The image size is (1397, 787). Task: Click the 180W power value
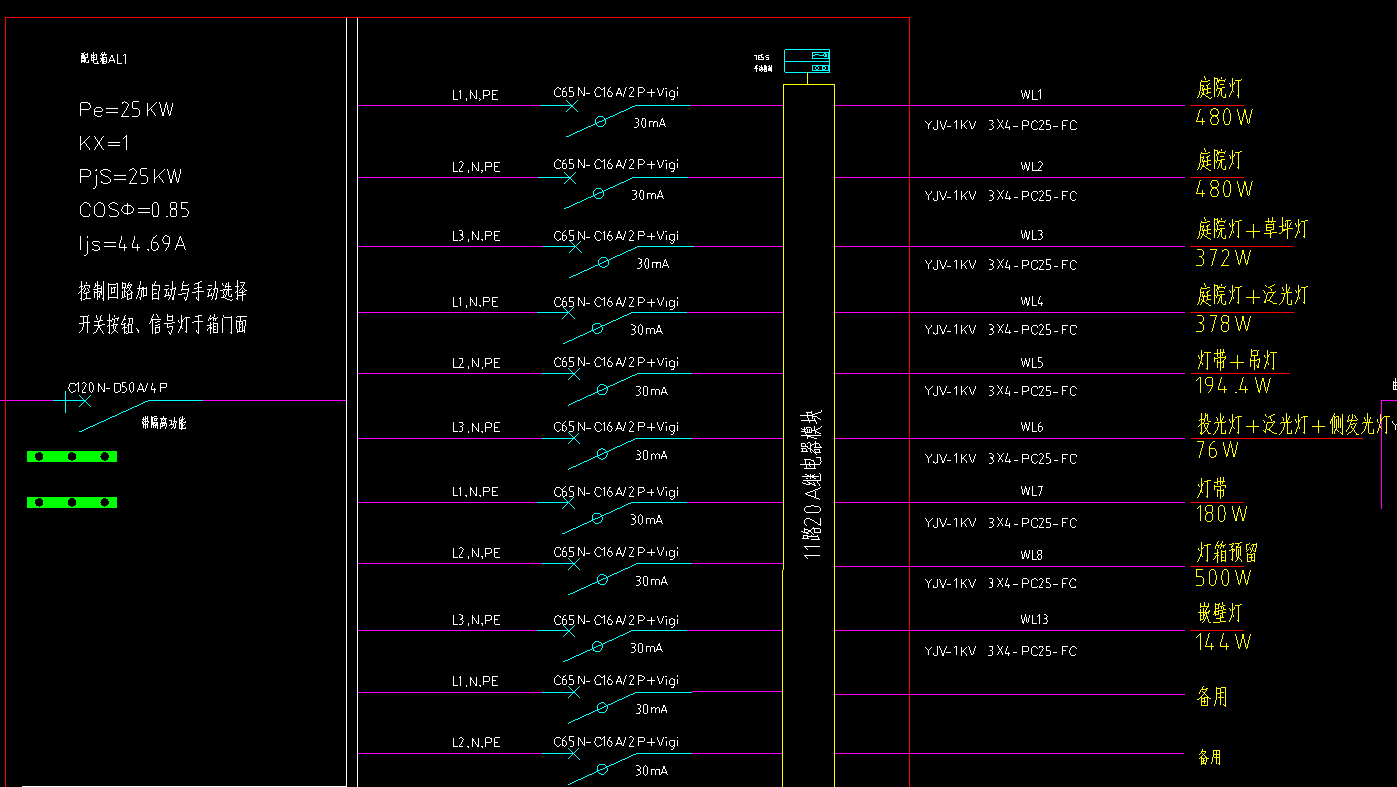tap(1221, 514)
